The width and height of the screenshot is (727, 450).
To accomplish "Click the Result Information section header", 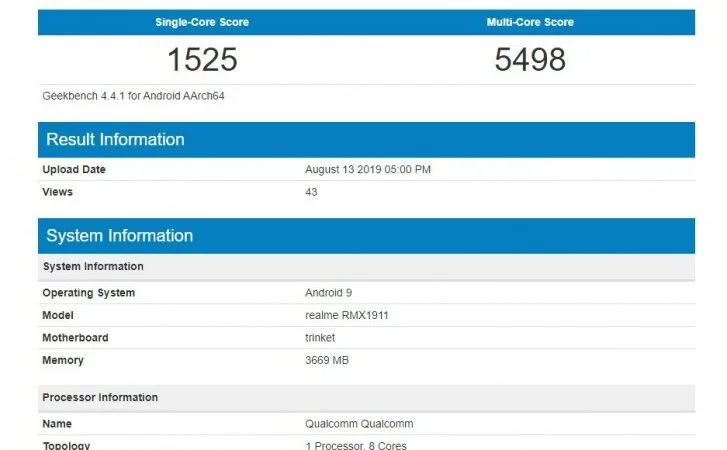I will [x=366, y=139].
